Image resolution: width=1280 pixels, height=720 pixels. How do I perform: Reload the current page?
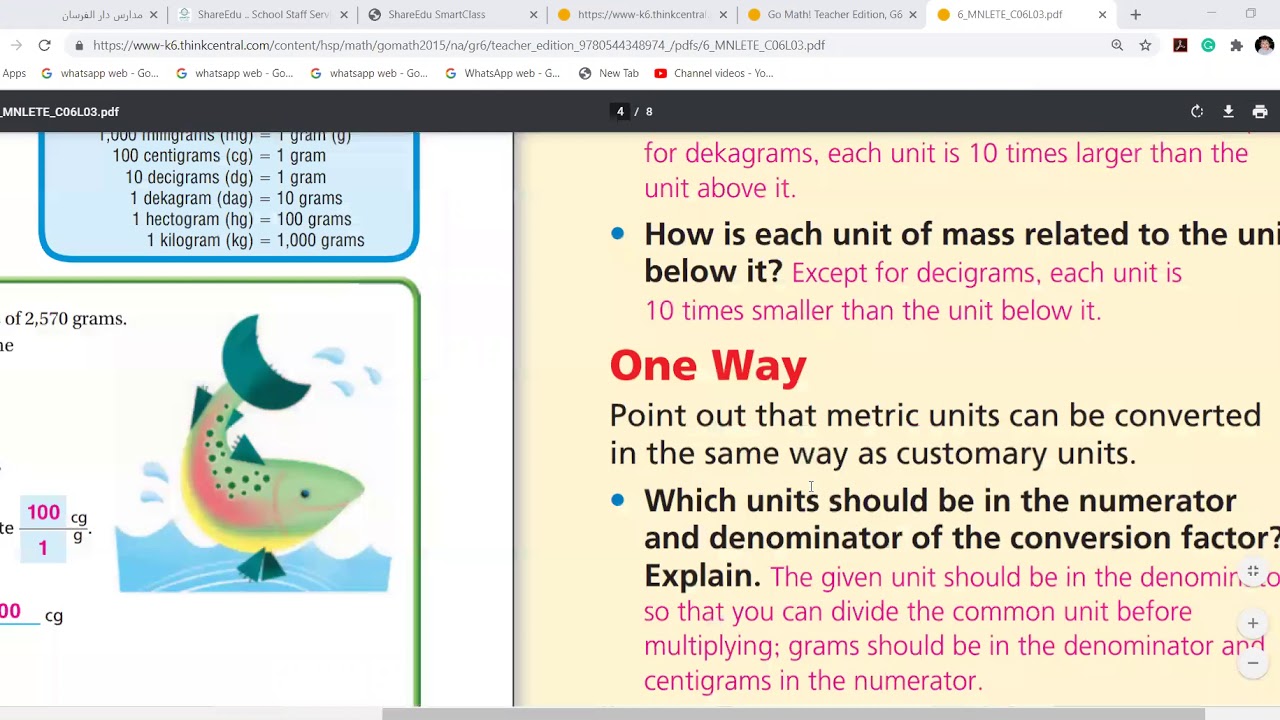44,45
